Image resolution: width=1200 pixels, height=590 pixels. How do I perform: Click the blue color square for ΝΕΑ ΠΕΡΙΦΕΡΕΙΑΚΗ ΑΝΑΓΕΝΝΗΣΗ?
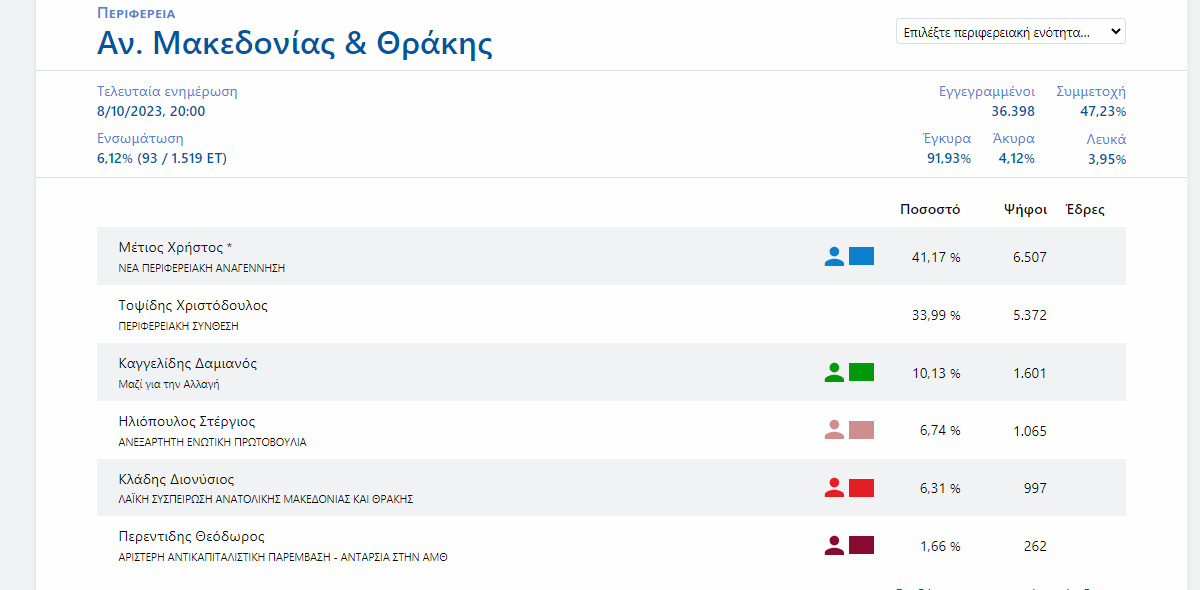(861, 256)
